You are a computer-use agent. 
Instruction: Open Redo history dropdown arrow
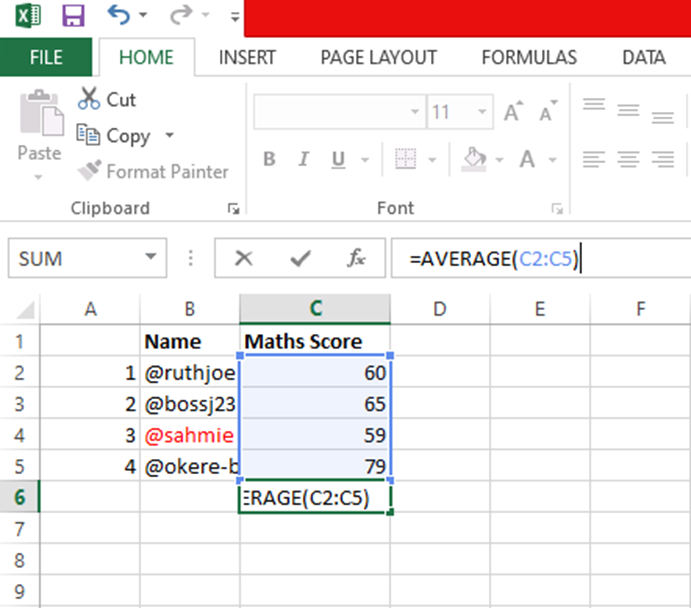pos(205,15)
